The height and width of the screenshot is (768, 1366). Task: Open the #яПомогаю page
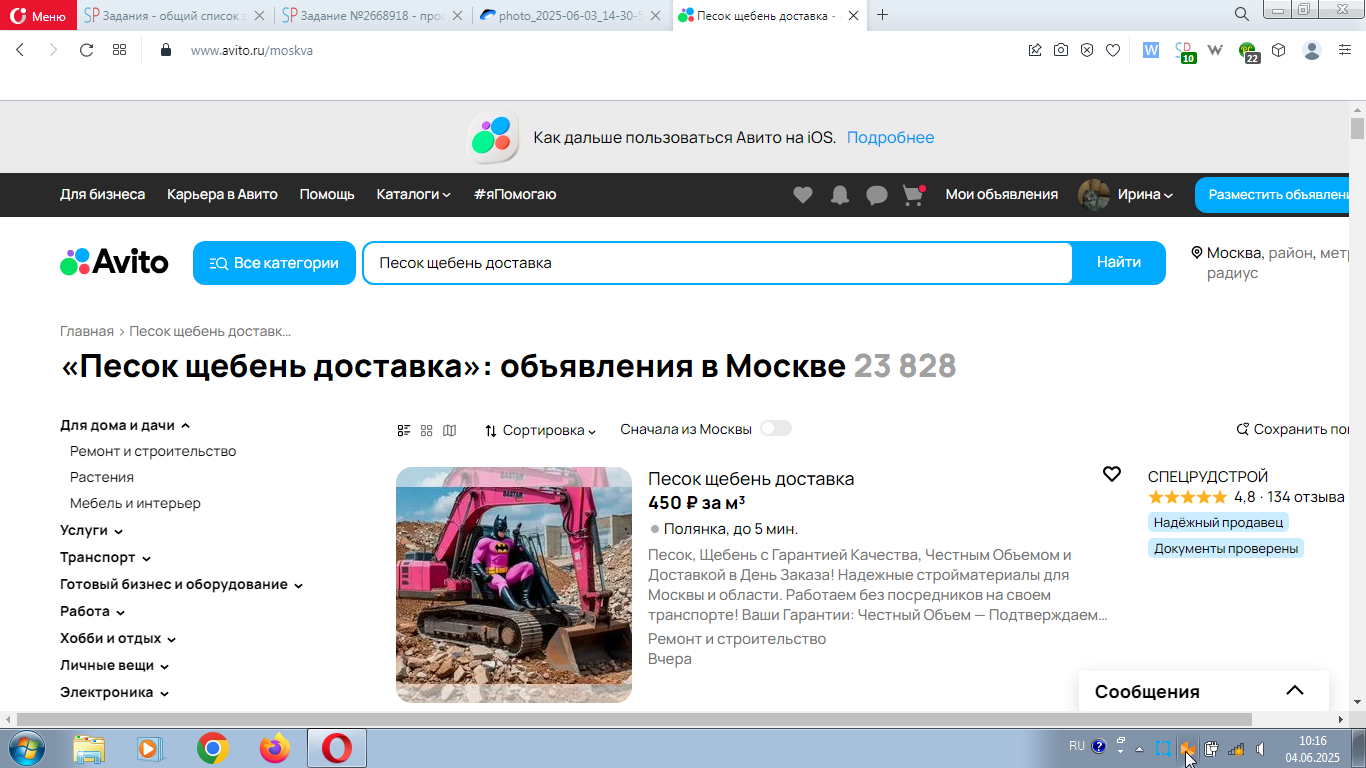point(515,194)
